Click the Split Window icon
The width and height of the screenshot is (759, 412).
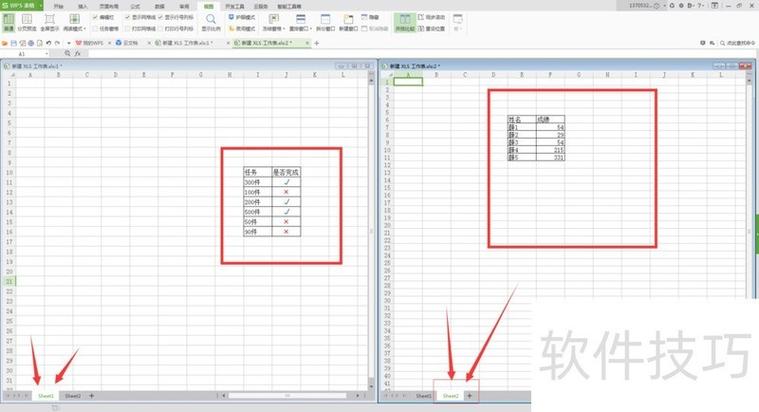[x=325, y=22]
